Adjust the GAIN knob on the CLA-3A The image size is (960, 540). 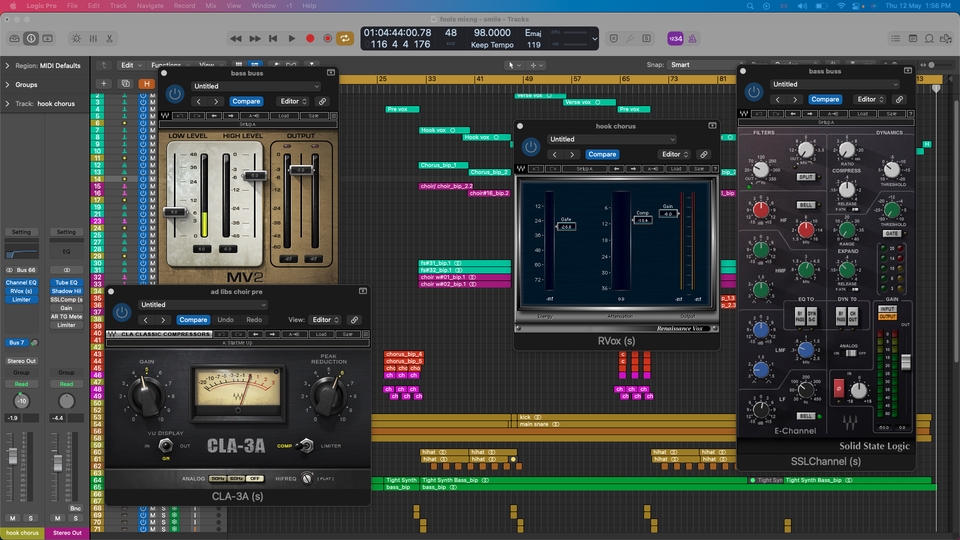(146, 396)
